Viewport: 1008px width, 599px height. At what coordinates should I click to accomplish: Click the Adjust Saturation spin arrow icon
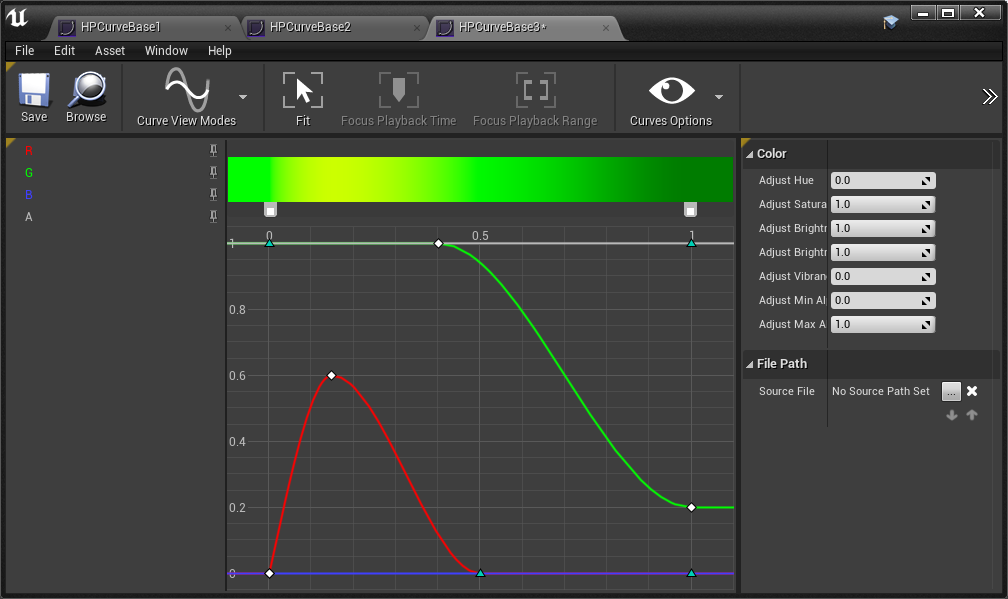pyautogui.click(x=926, y=204)
